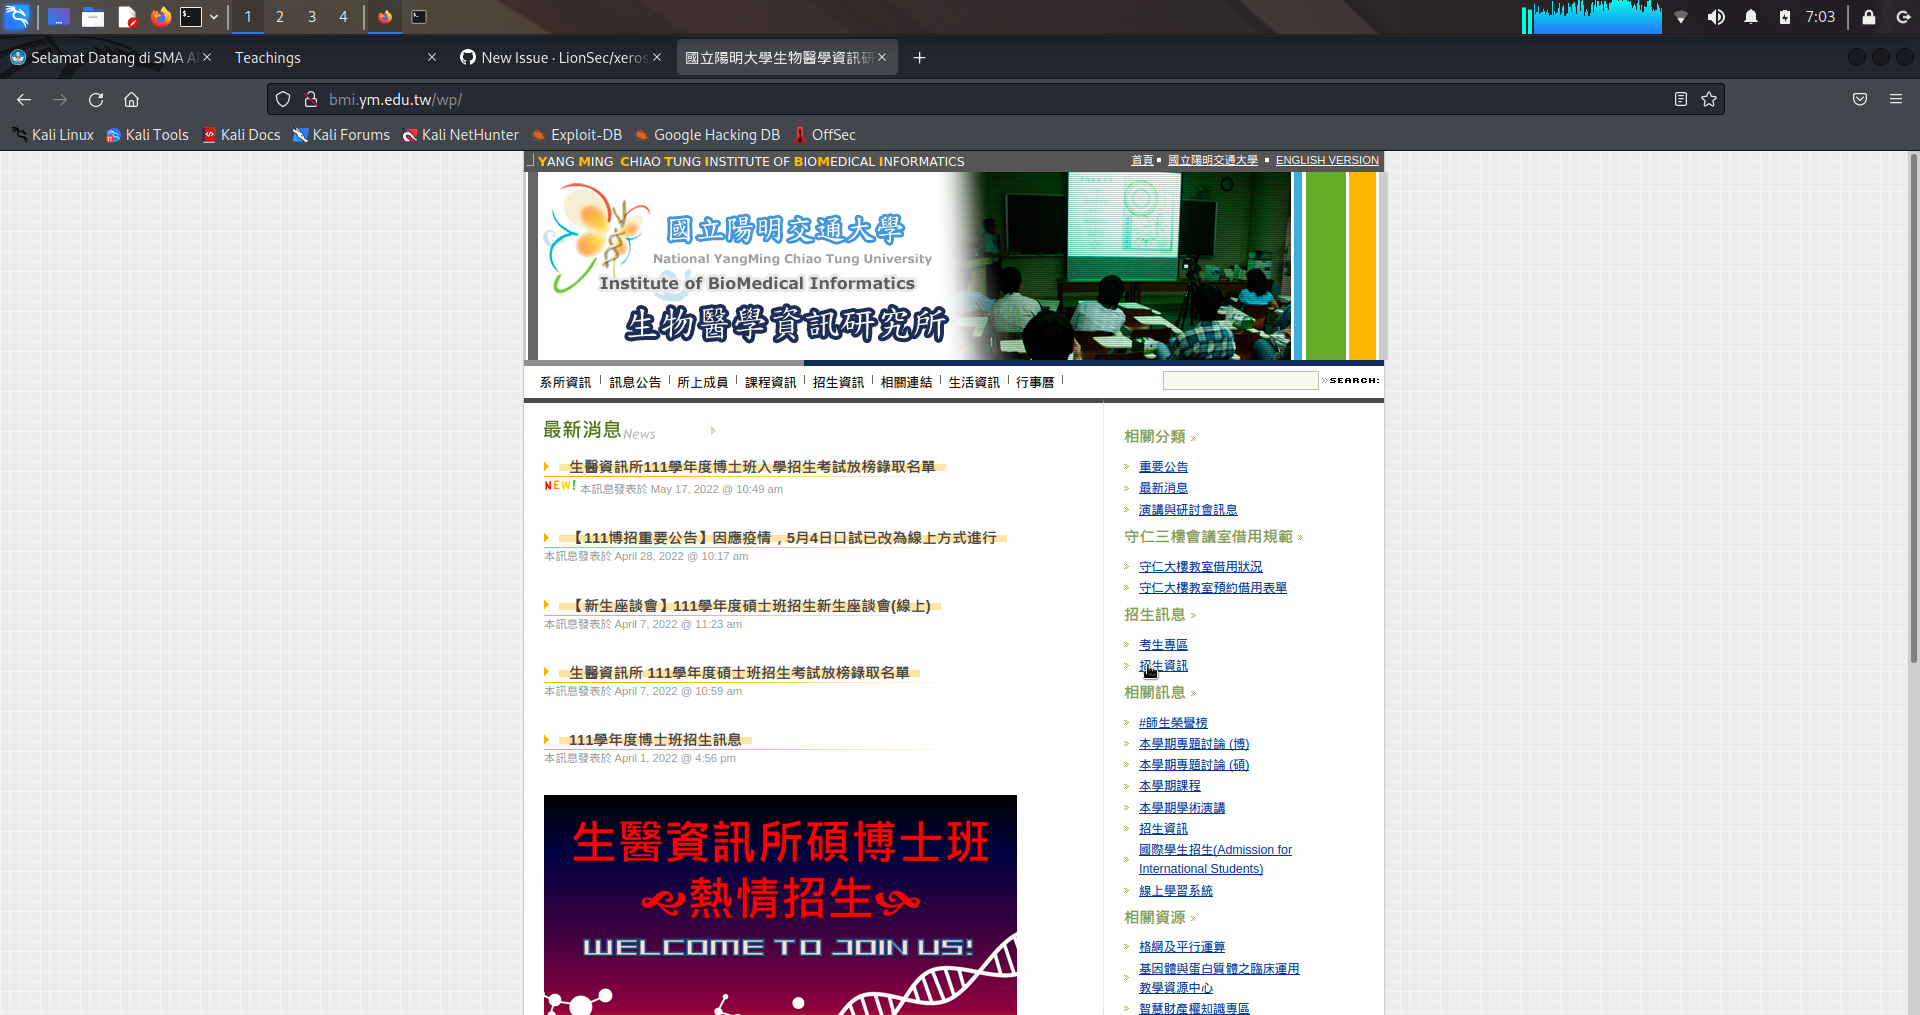Go to the Firefox home page
Screen dimensions: 1920x1015
pyautogui.click(x=131, y=100)
